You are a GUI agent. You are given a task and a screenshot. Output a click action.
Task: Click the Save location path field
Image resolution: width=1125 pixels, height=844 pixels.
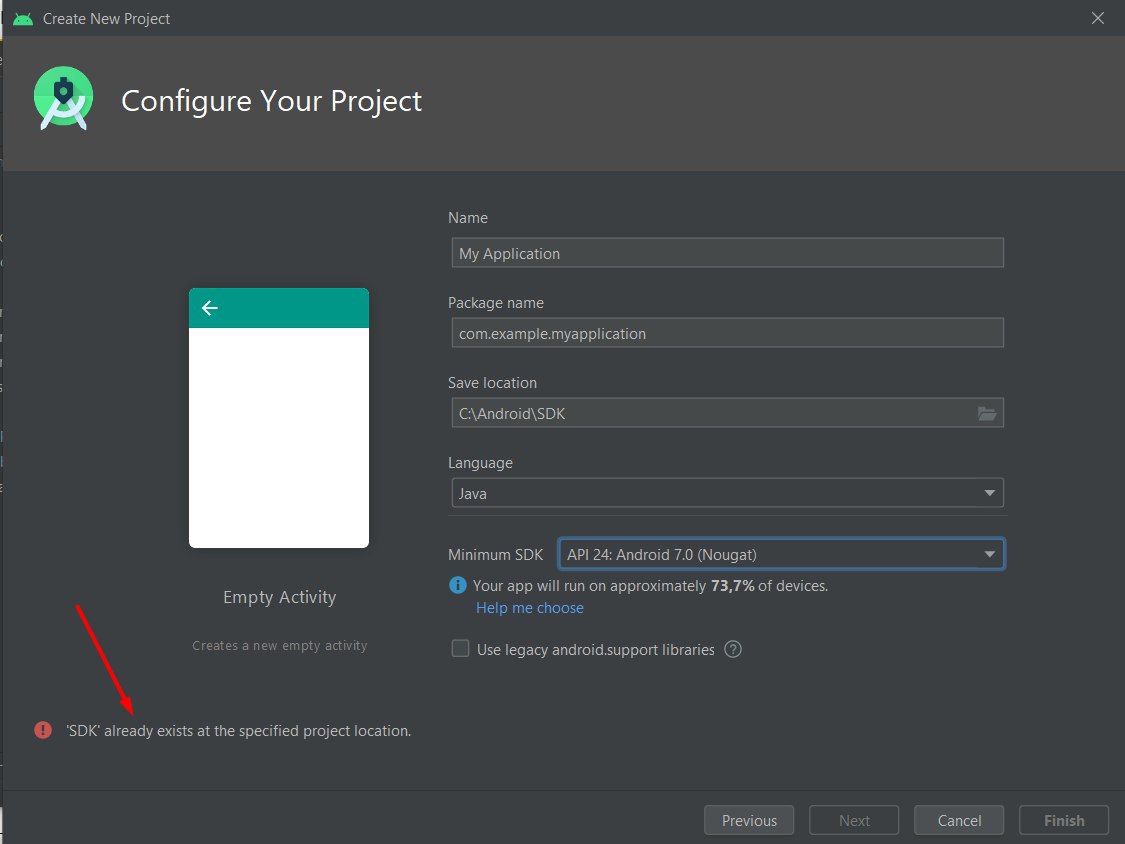[728, 413]
